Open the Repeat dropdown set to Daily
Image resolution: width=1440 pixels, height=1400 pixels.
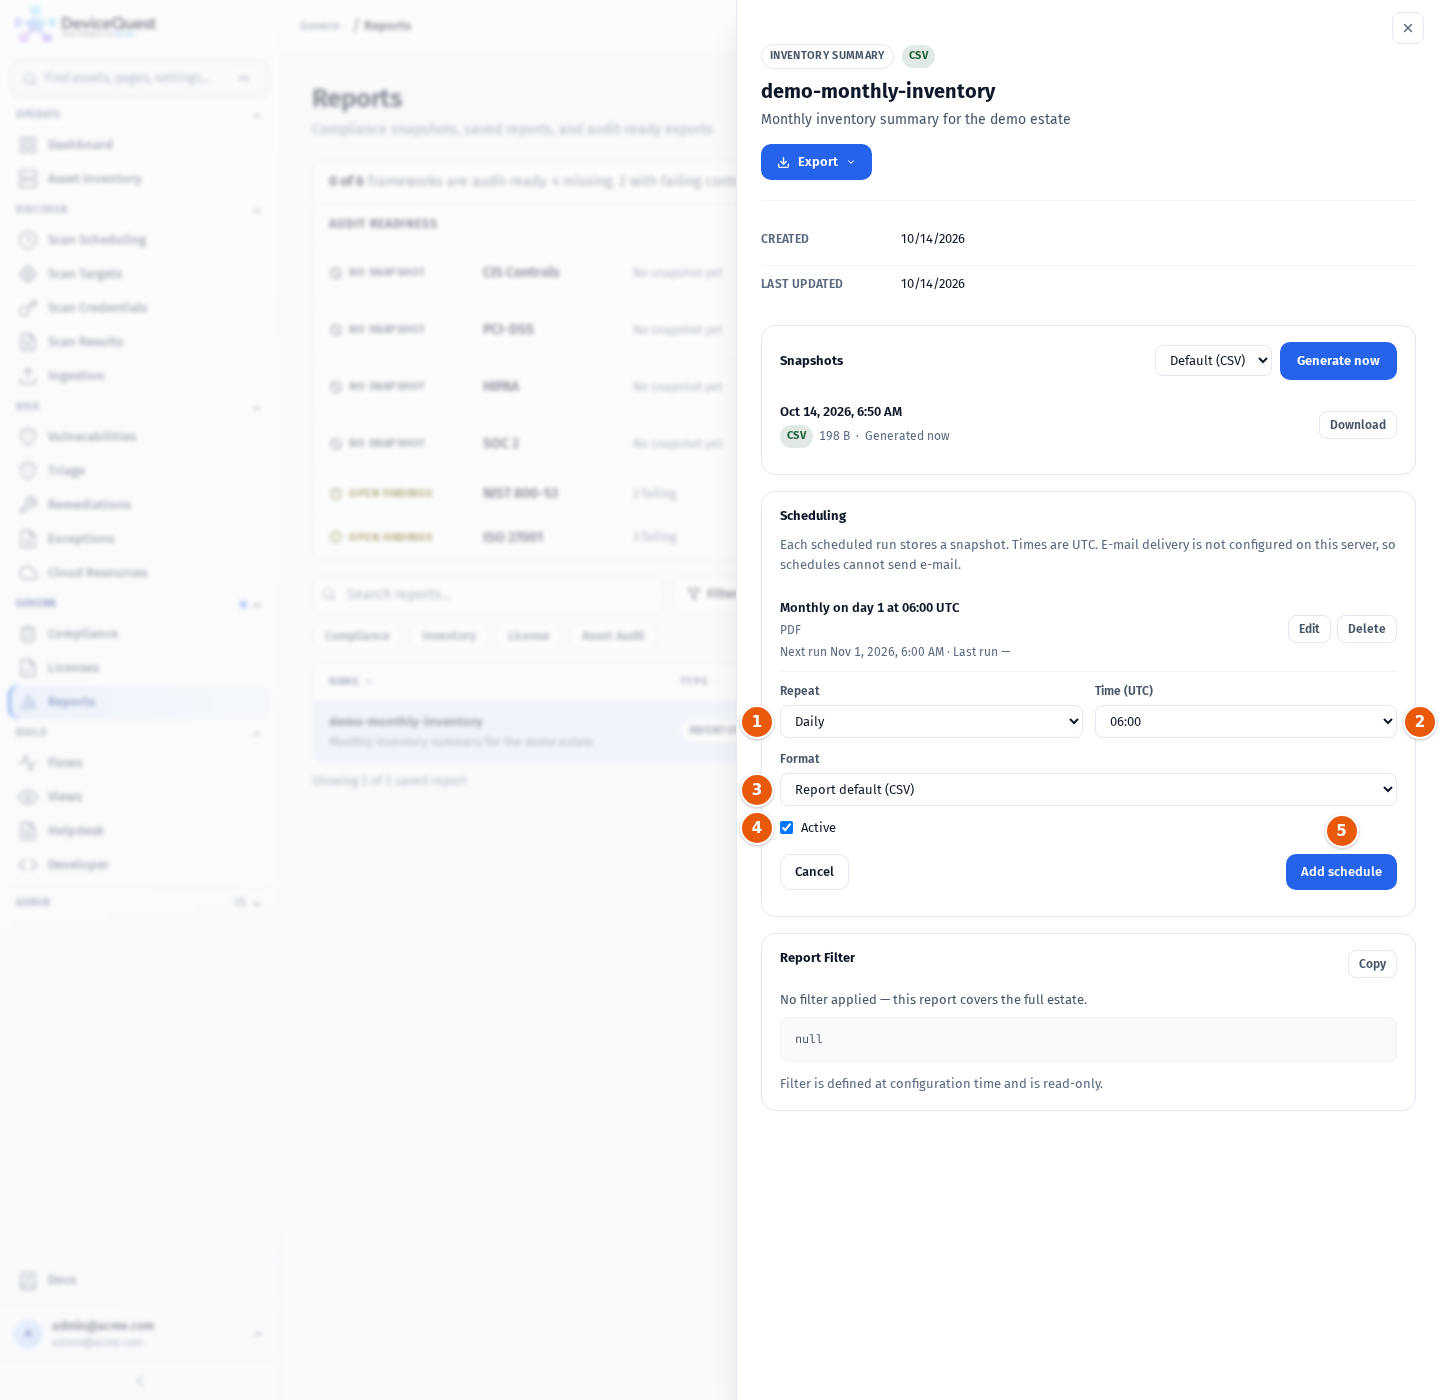(x=931, y=722)
